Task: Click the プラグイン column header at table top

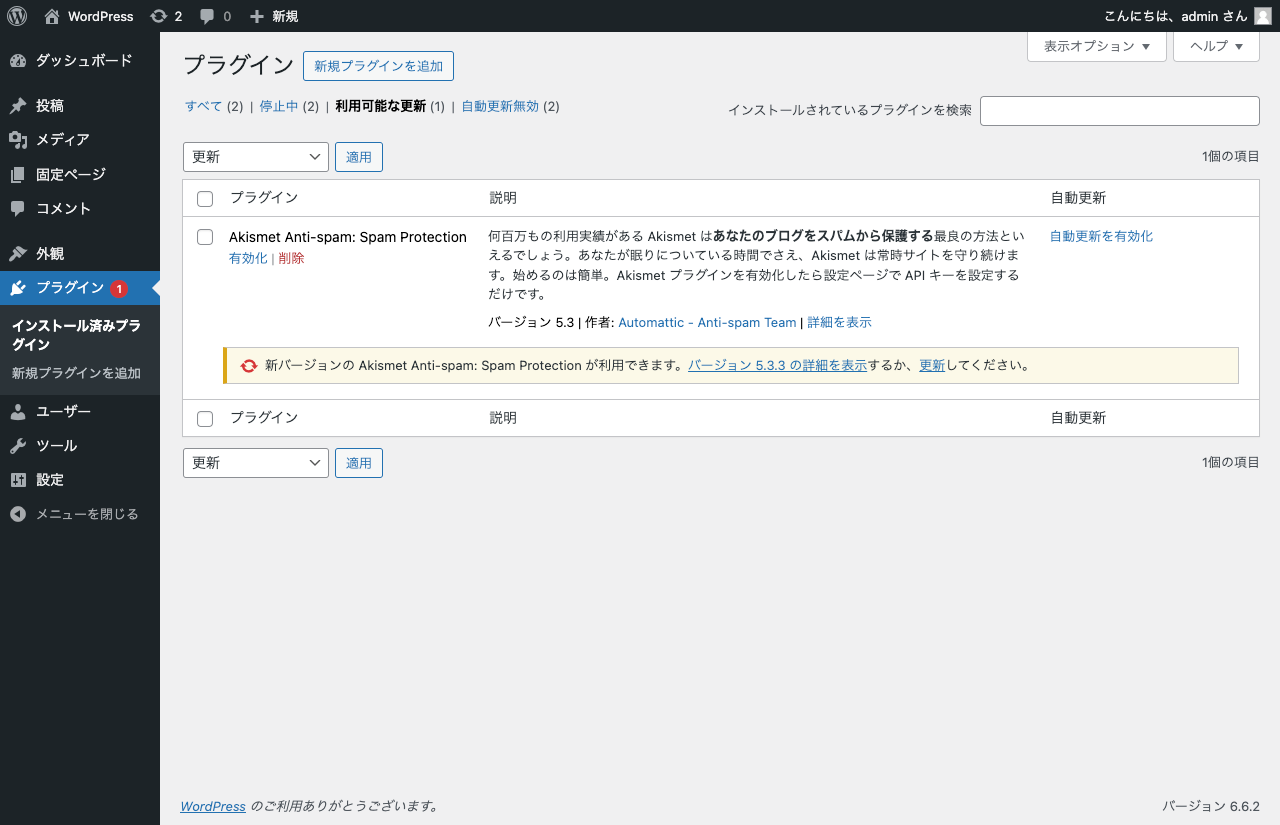Action: tap(264, 198)
